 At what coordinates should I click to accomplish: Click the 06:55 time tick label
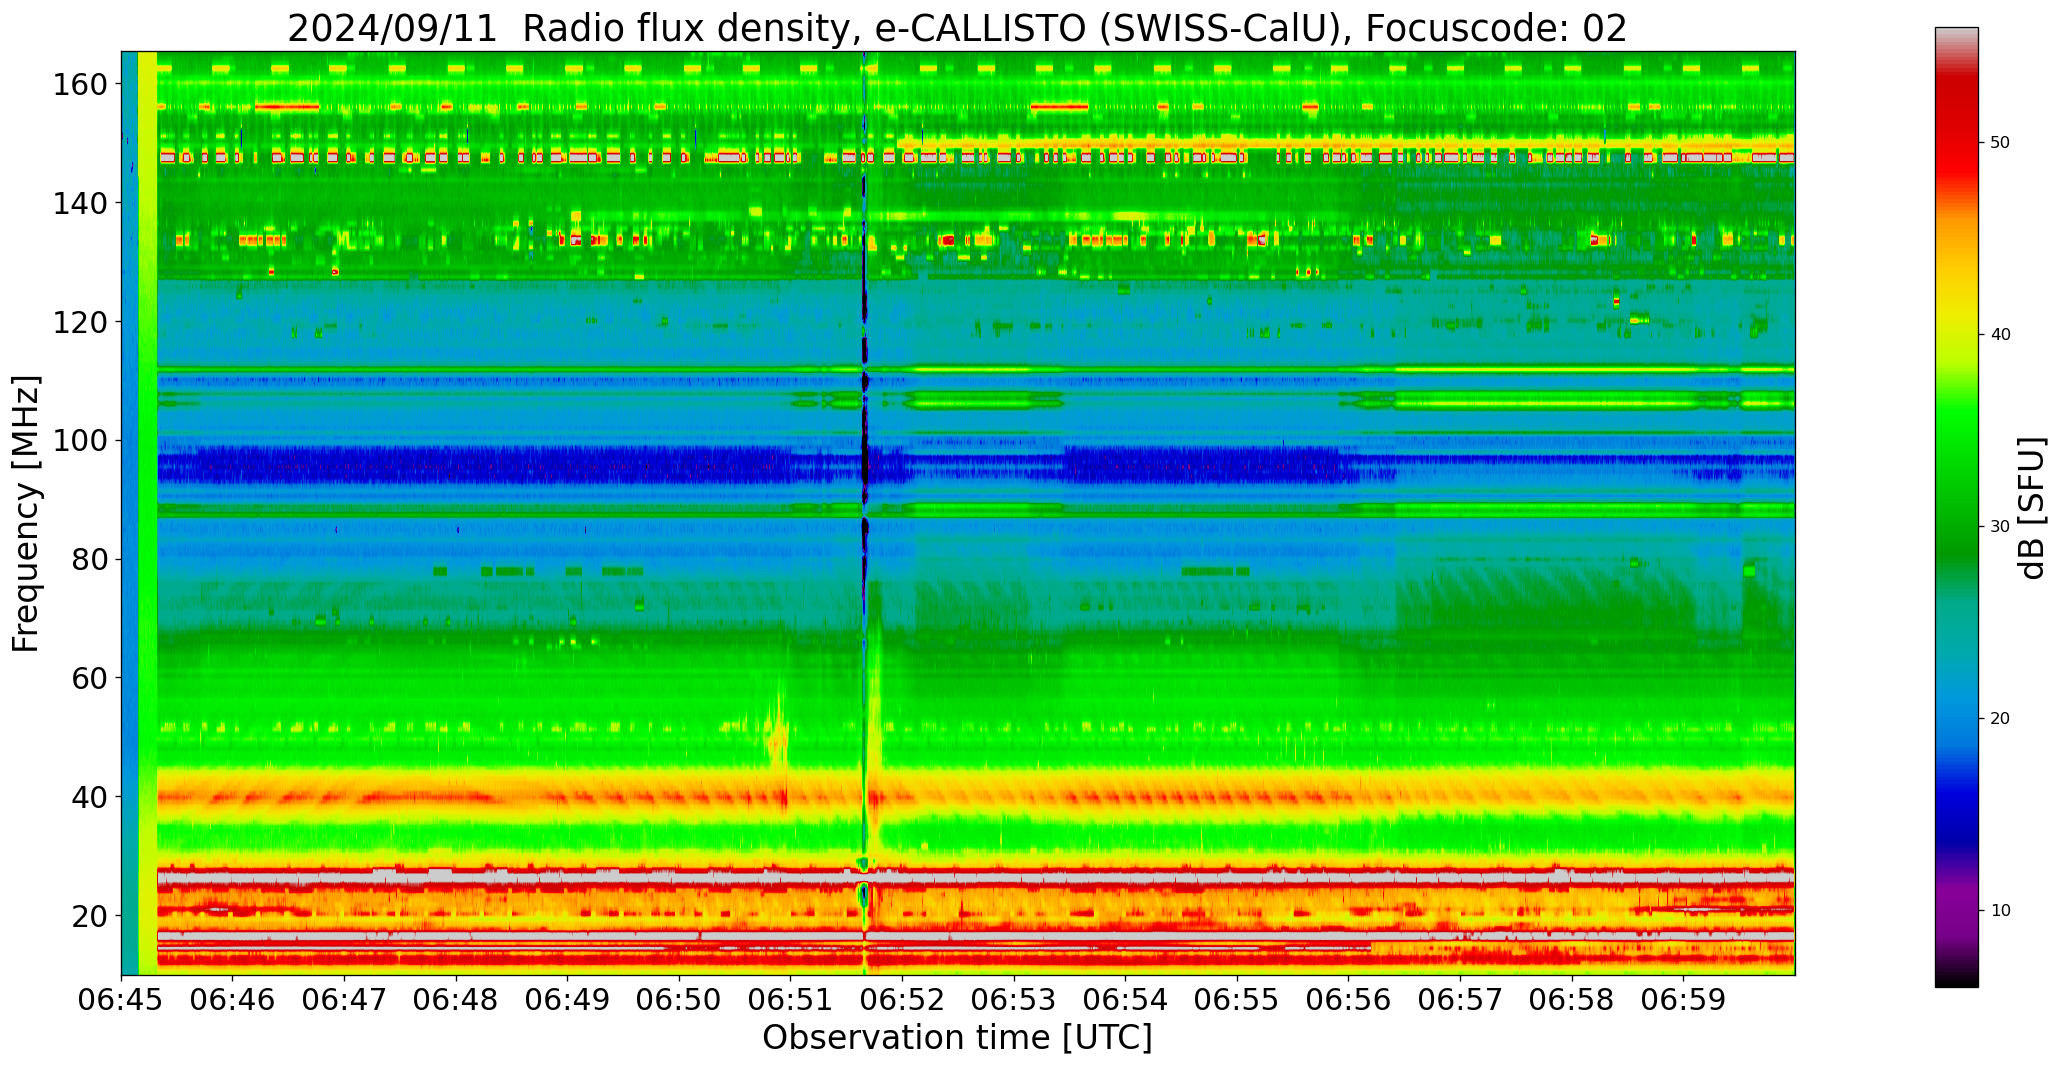coord(1237,999)
